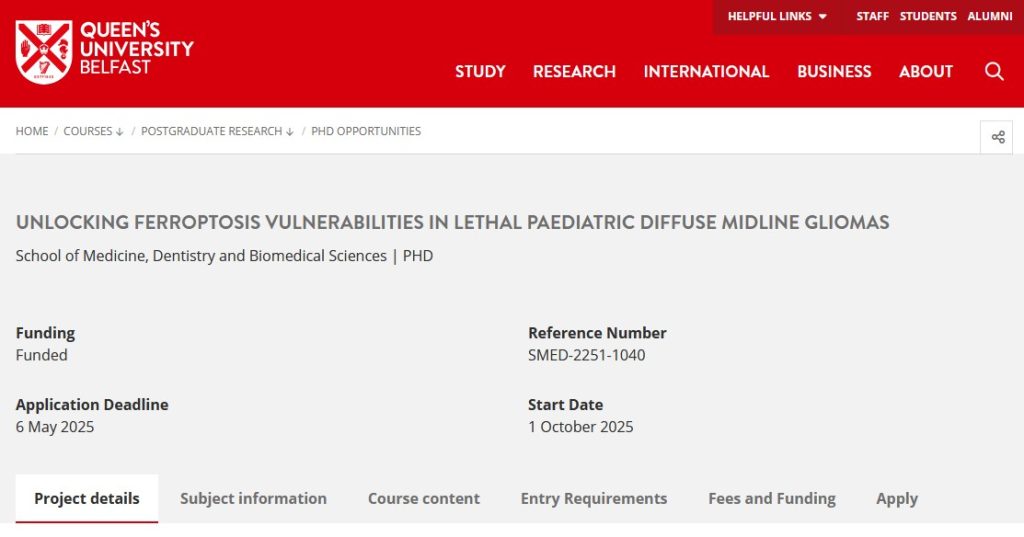1024x537 pixels.
Task: Click the share icon button
Action: tap(997, 137)
